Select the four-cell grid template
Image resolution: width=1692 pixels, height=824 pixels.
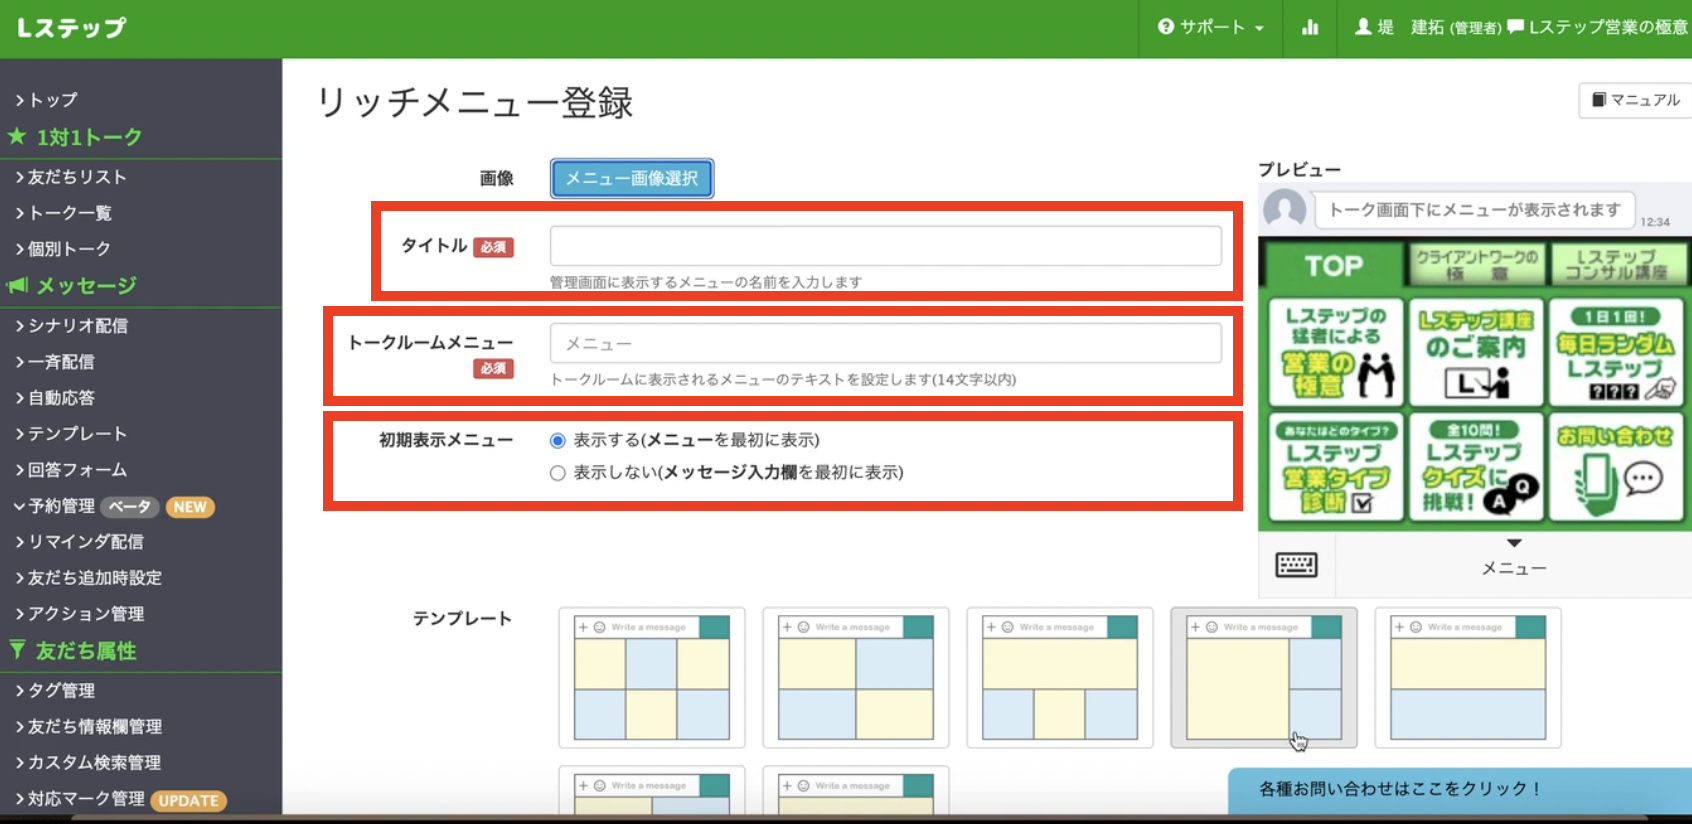pyautogui.click(x=856, y=677)
